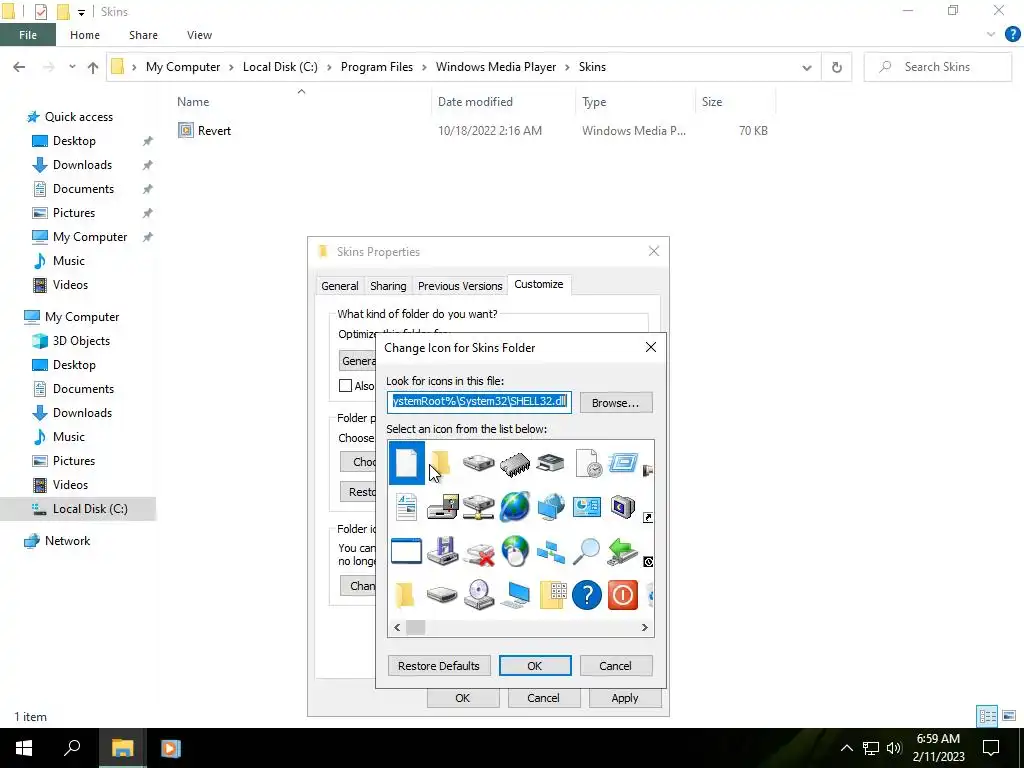Select the Internet Explorer globe icon
Screen dimensions: 1024x768
click(x=515, y=507)
